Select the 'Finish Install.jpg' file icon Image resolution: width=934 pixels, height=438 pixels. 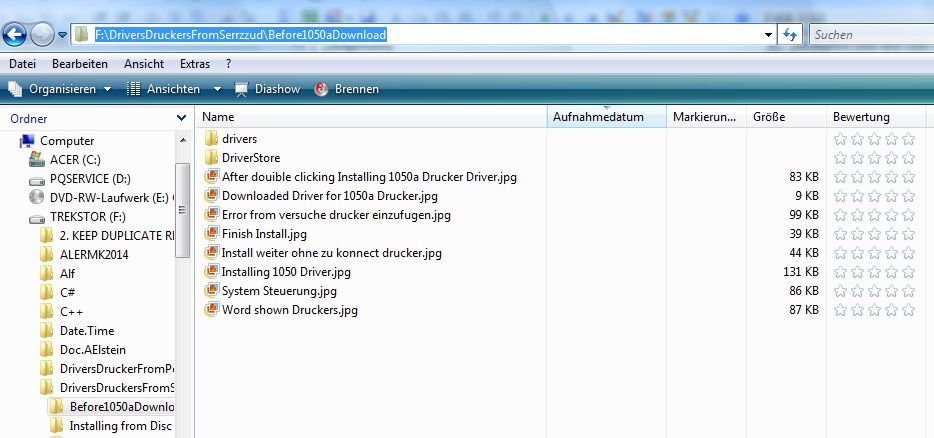pos(211,234)
